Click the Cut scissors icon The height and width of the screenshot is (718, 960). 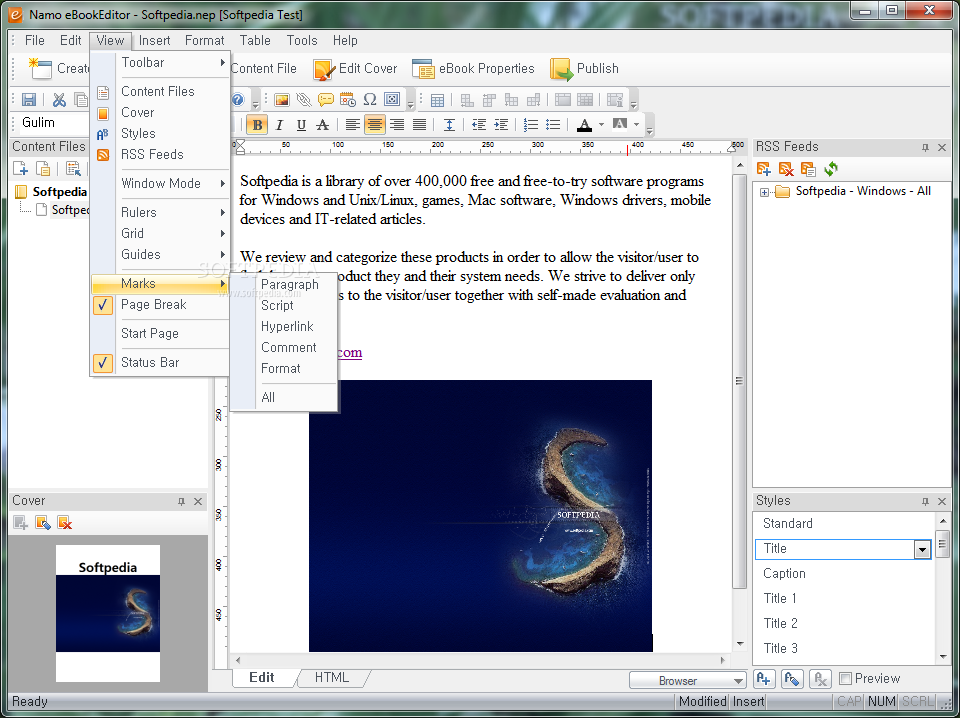pyautogui.click(x=59, y=99)
